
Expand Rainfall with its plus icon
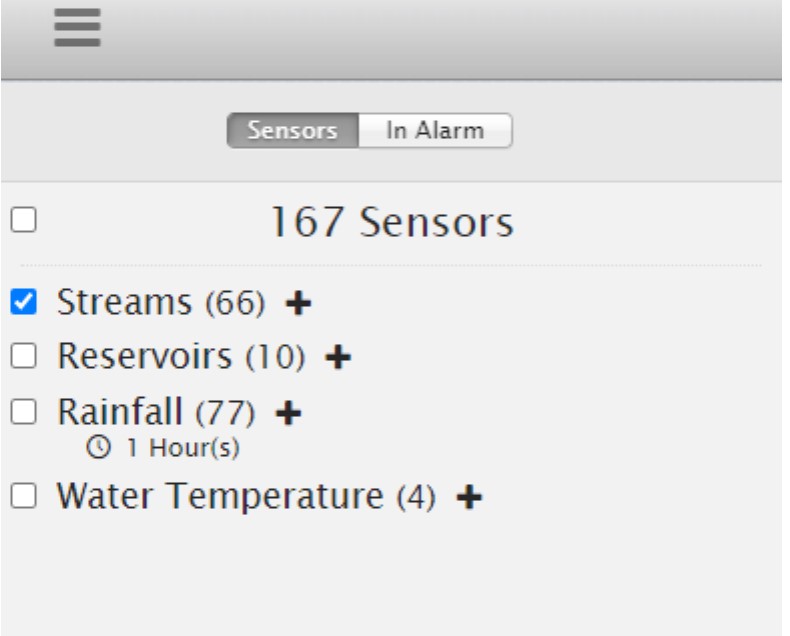[291, 411]
